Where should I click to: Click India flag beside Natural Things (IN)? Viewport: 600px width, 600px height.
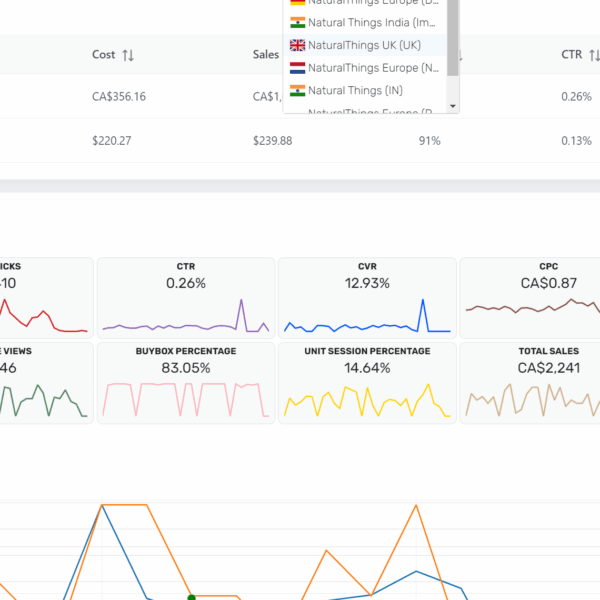pos(297,90)
